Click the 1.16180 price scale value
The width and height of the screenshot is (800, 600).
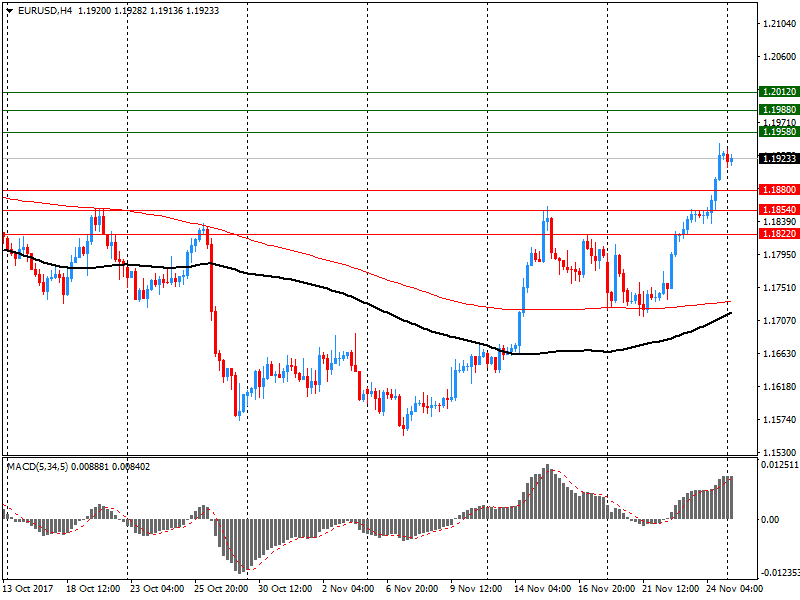pyautogui.click(x=780, y=387)
